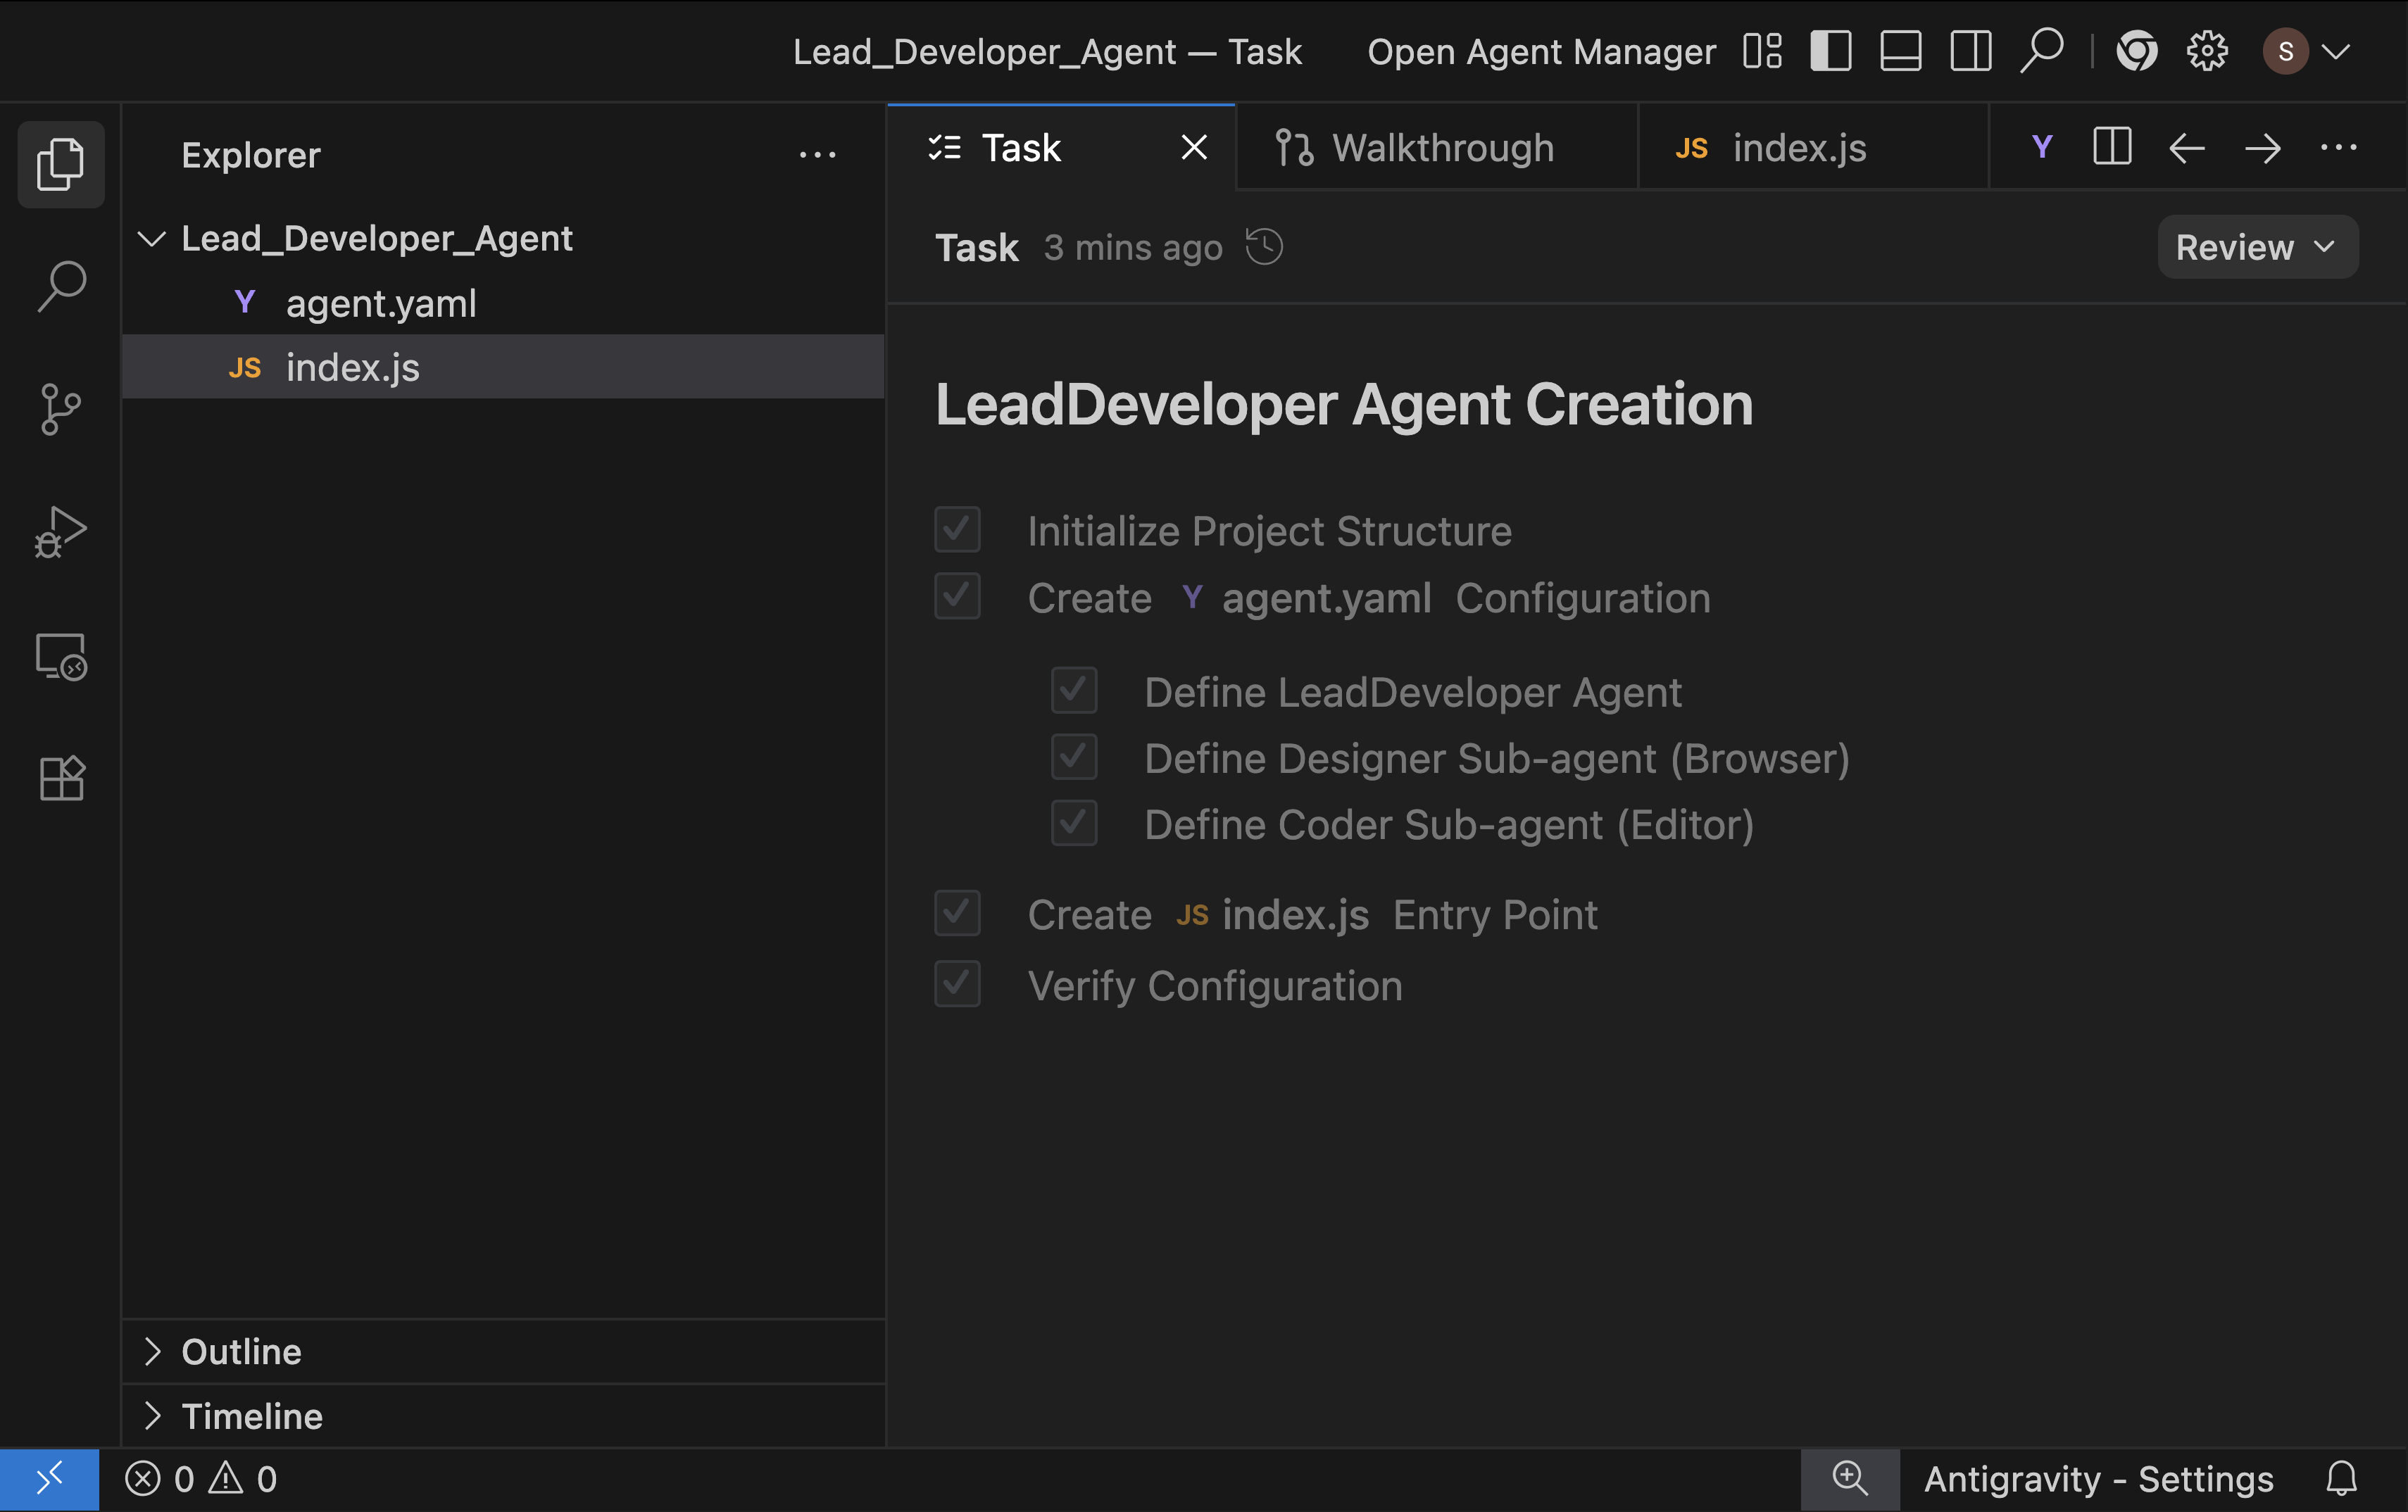
Task: Switch to the index.js editor tab
Action: pos(1797,148)
